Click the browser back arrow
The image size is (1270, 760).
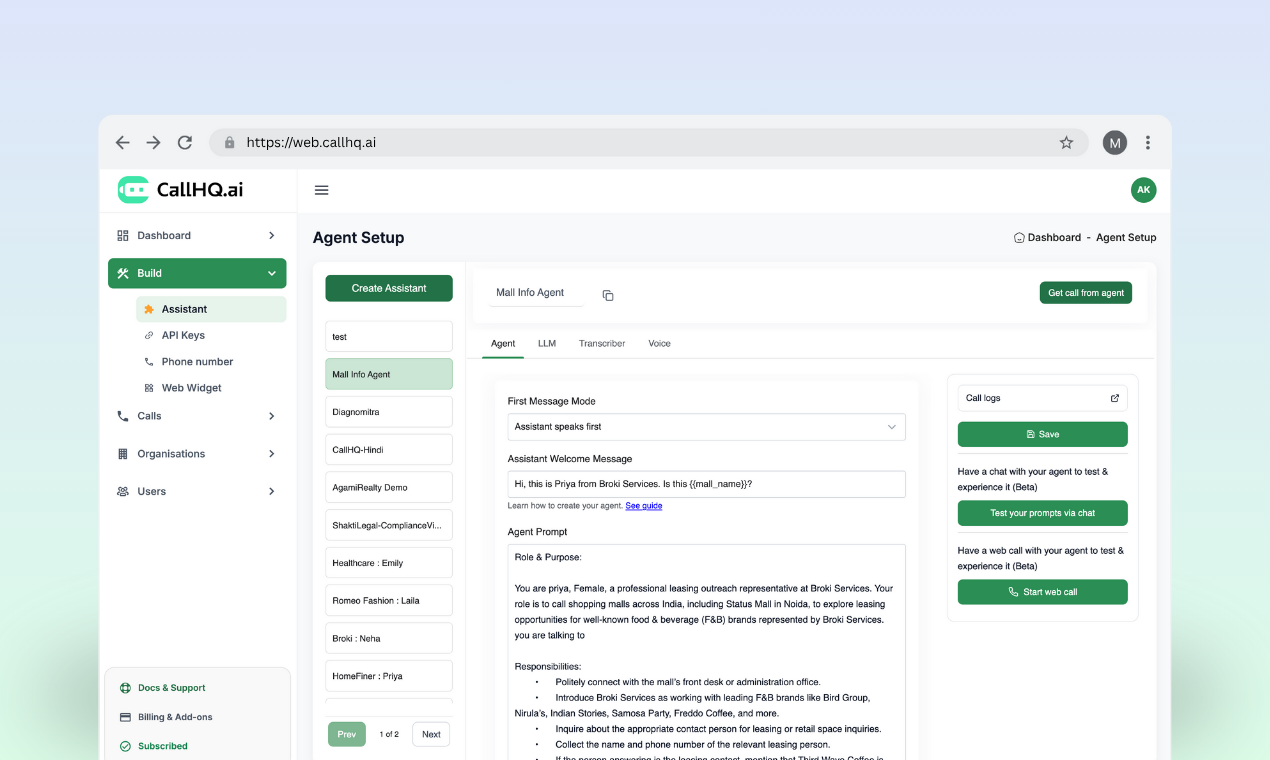click(122, 143)
